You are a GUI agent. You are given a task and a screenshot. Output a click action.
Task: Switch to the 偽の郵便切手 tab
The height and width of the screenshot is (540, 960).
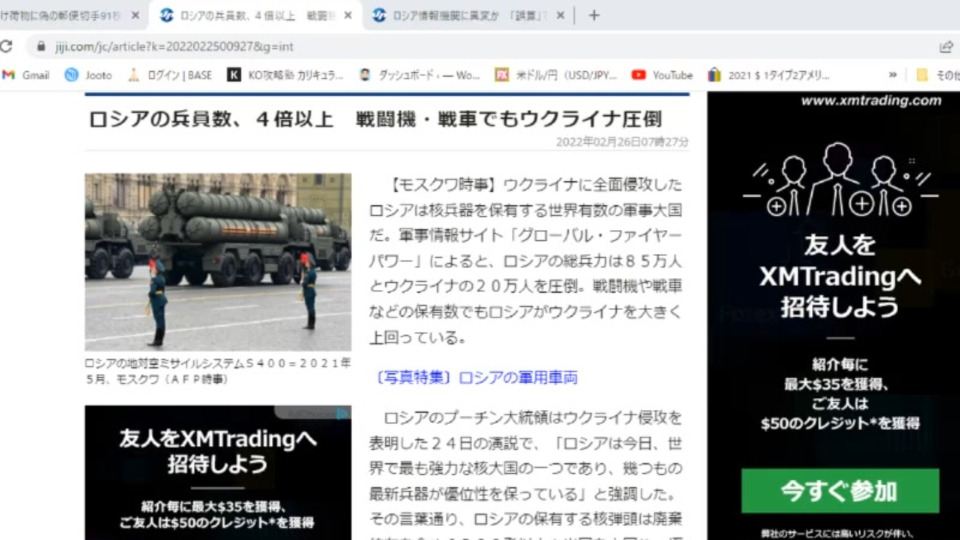[x=70, y=15]
